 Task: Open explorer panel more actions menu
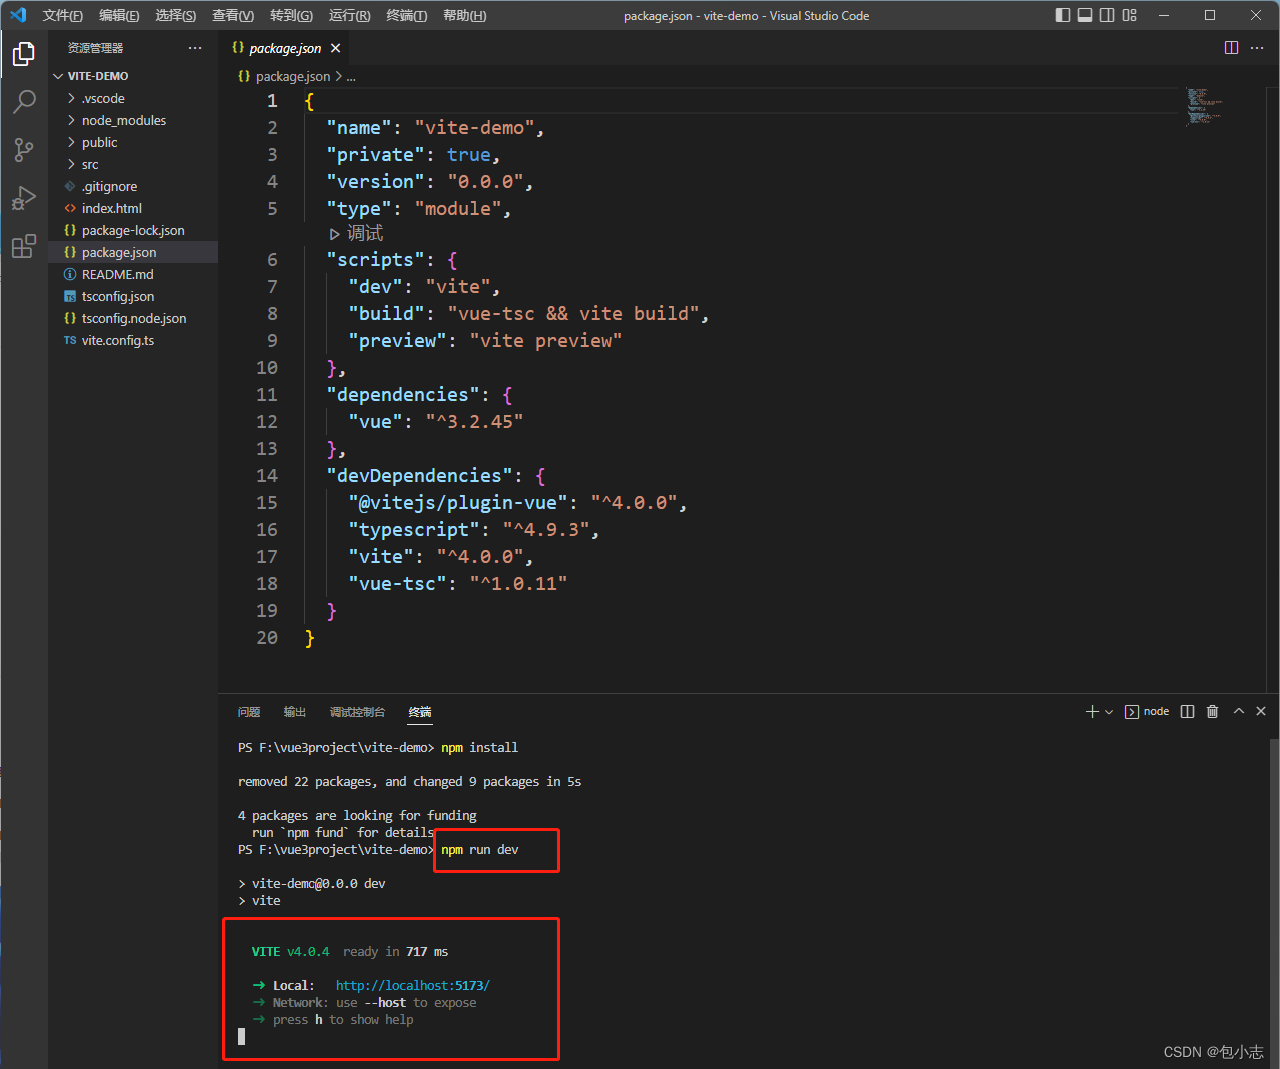pyautogui.click(x=195, y=48)
